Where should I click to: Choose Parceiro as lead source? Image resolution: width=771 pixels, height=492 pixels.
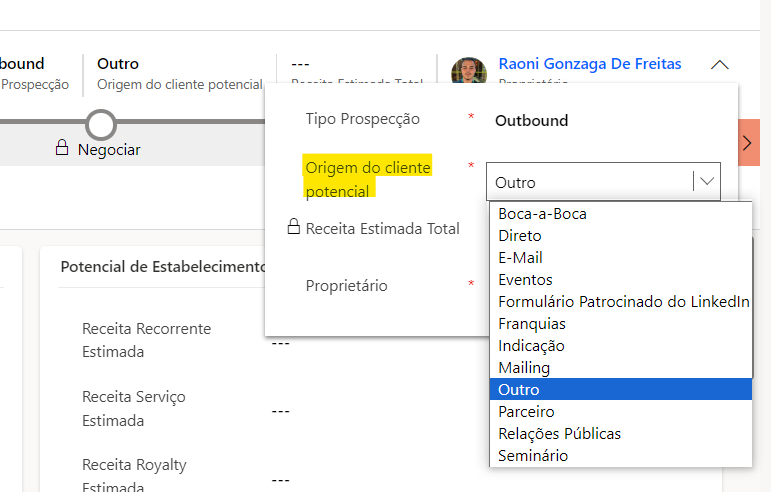[x=526, y=412]
